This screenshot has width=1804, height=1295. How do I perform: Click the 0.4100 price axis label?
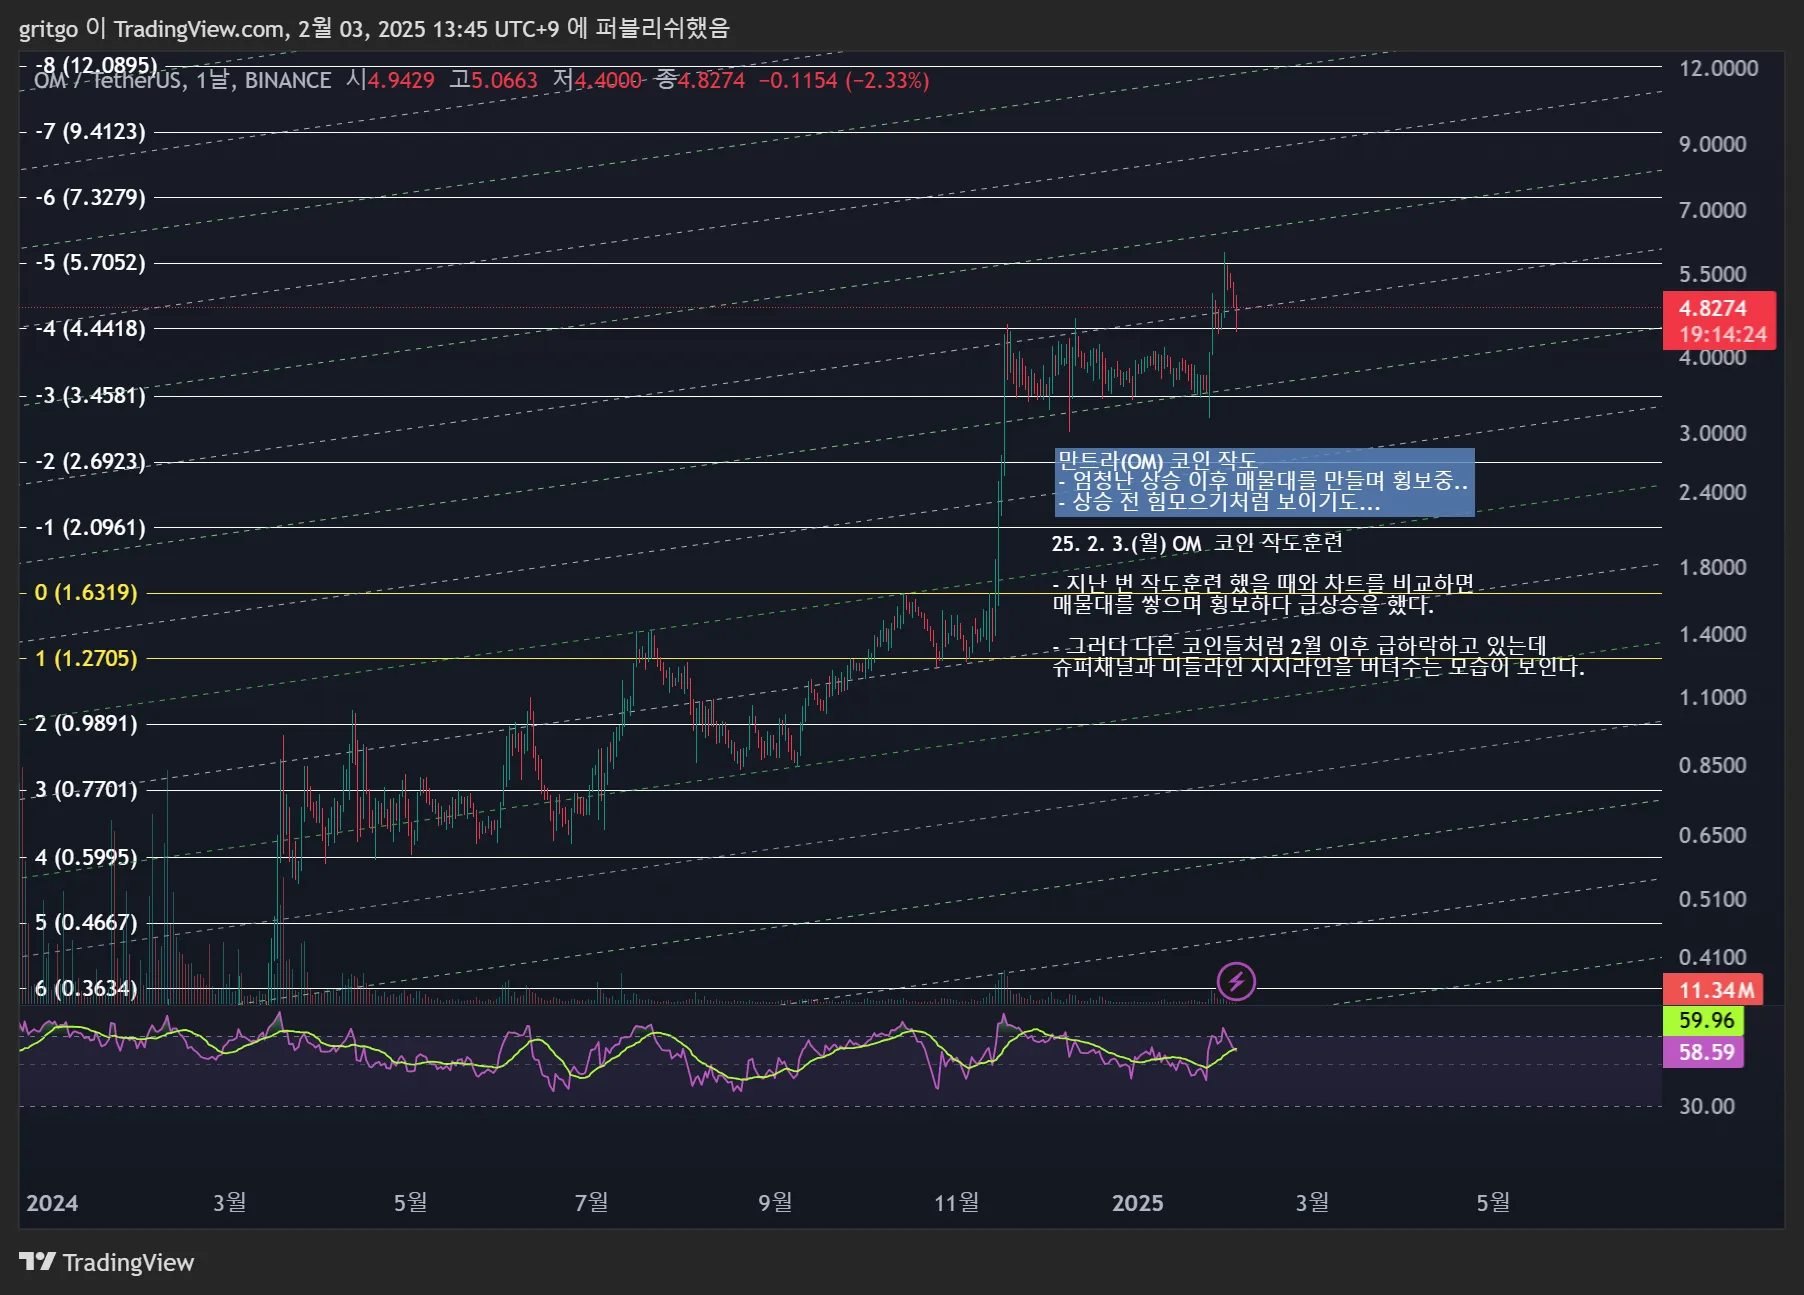1712,957
